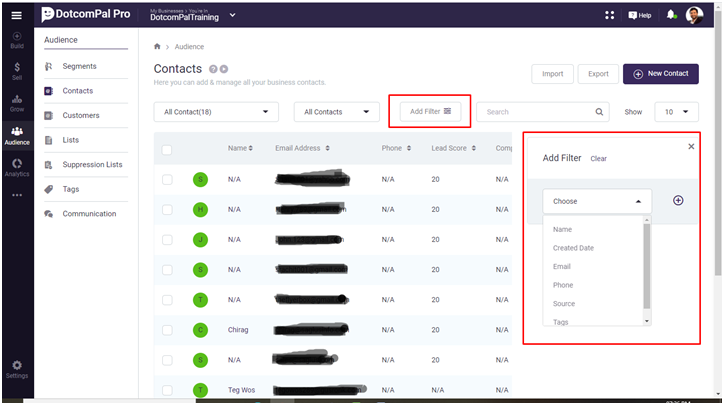Click the Import button
Viewport: 724px width, 405px height.
(552, 74)
